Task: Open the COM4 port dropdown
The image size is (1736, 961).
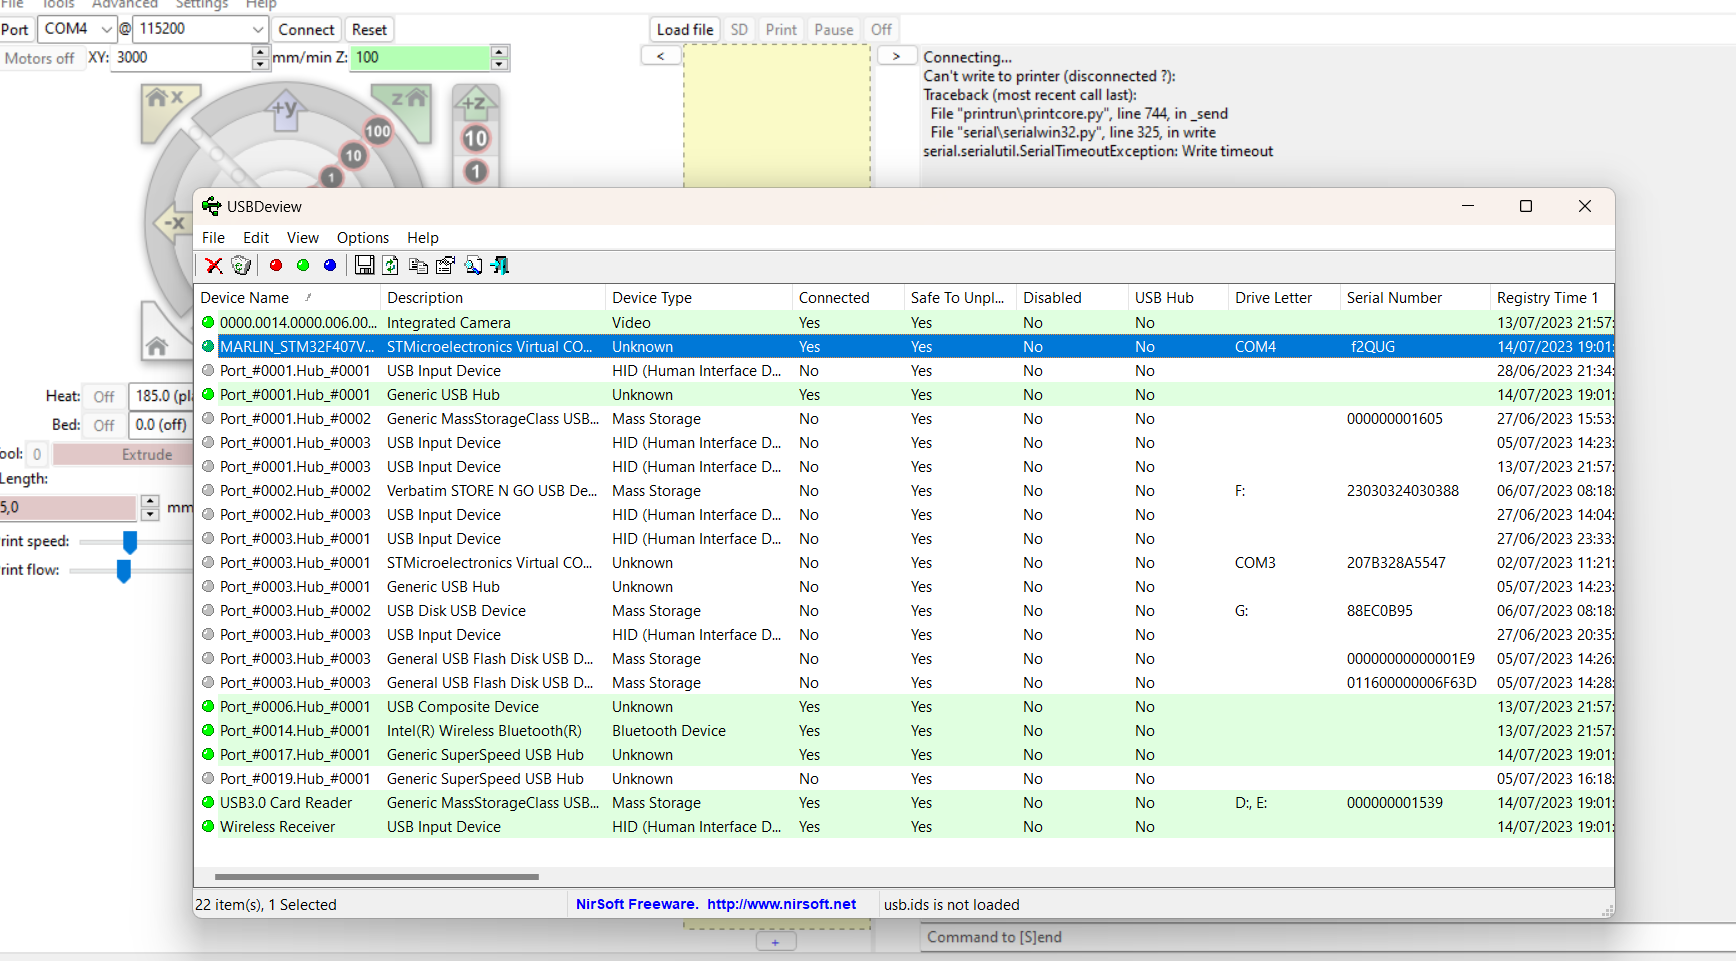Action: (x=77, y=29)
